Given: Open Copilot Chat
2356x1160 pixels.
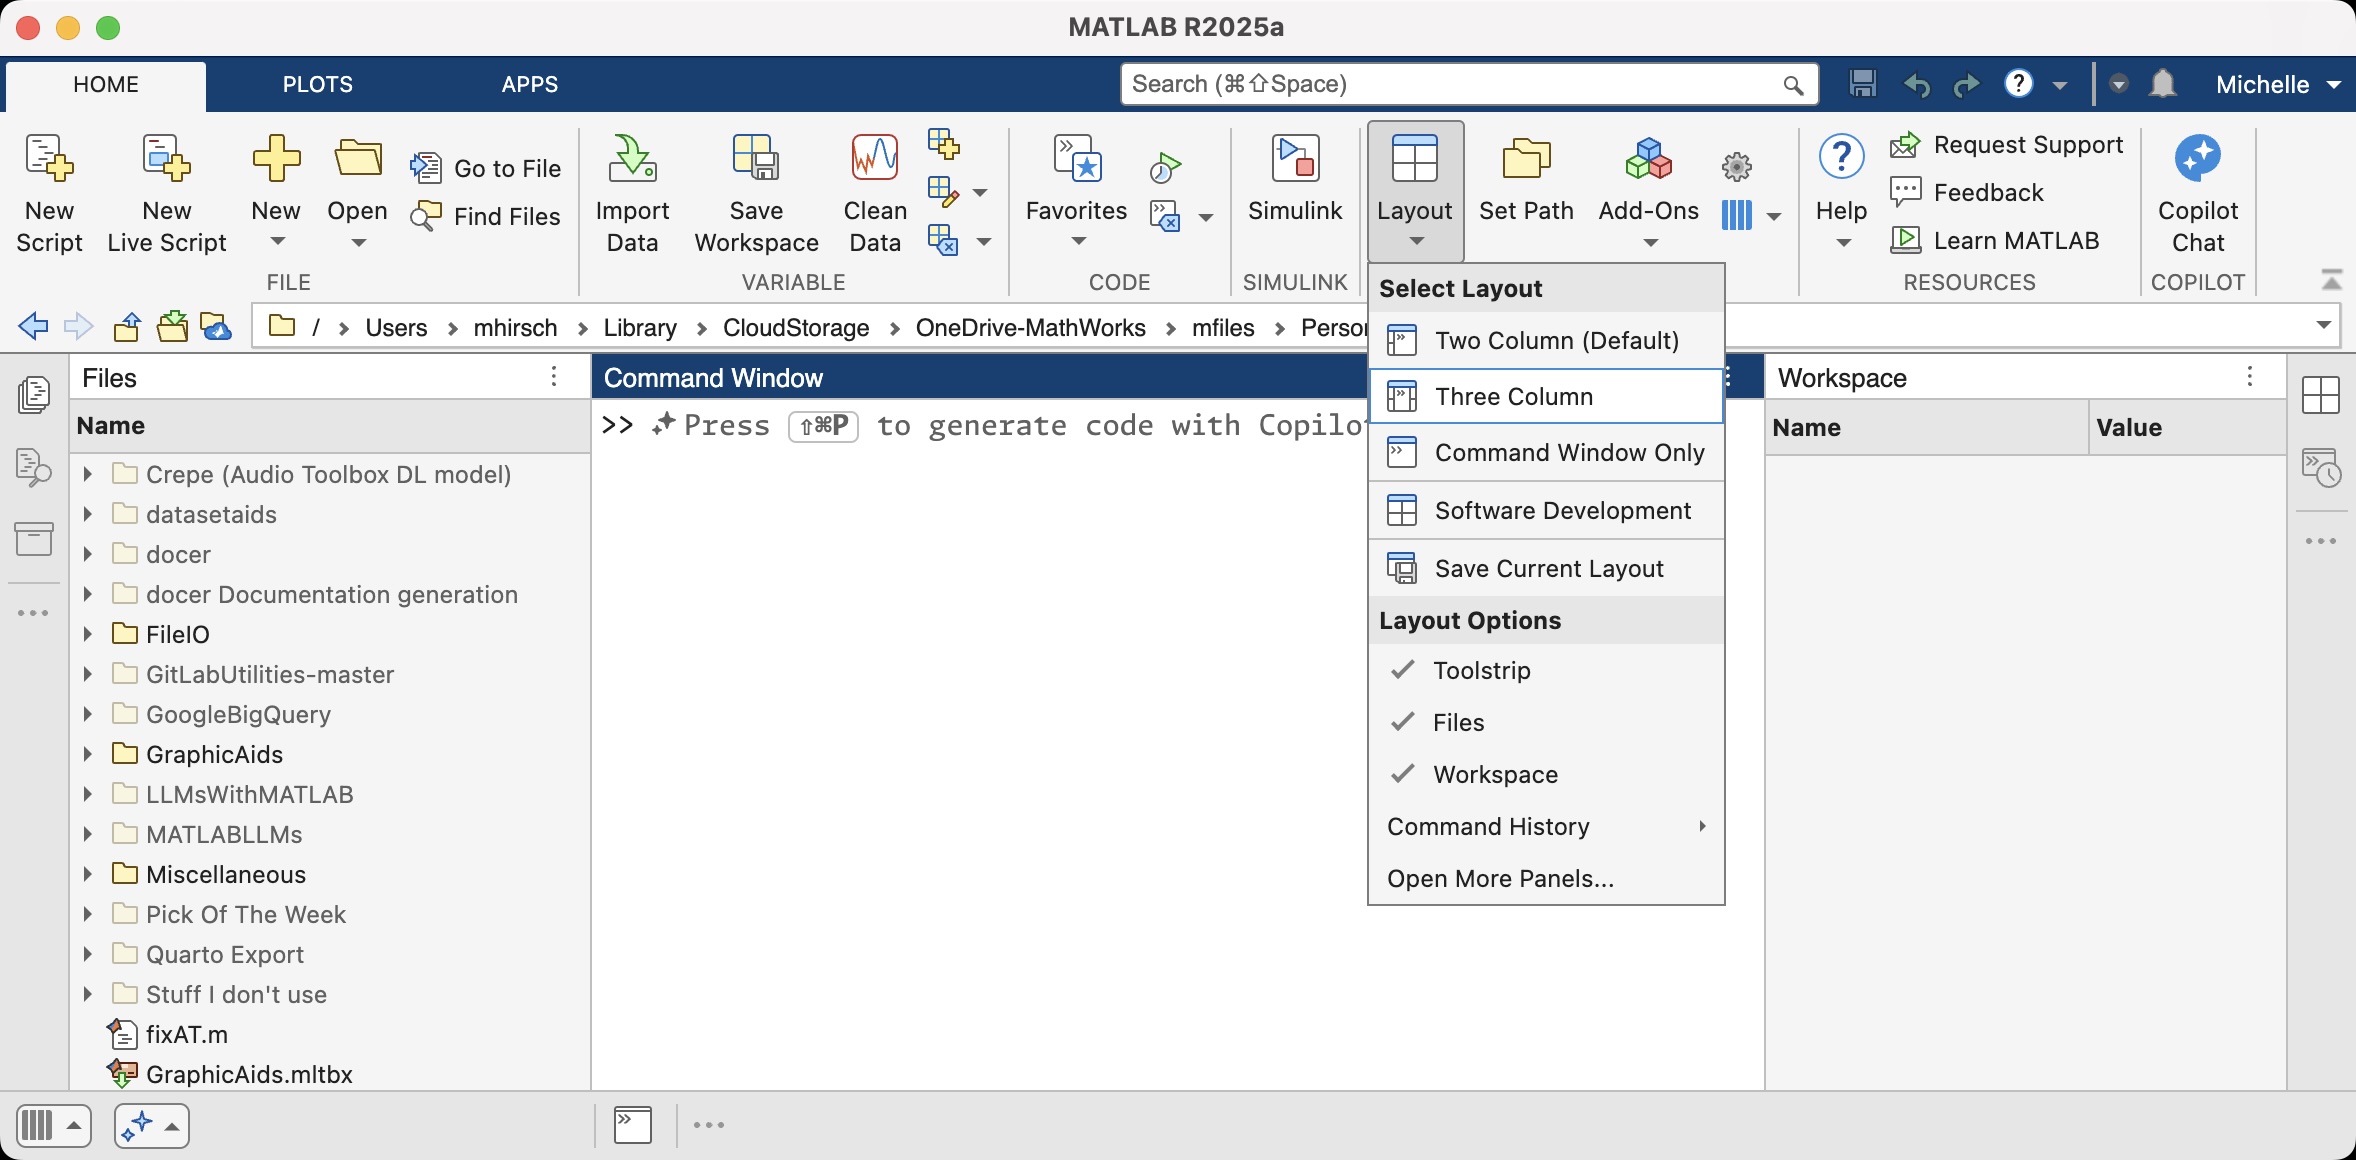Looking at the screenshot, I should click(2197, 160).
